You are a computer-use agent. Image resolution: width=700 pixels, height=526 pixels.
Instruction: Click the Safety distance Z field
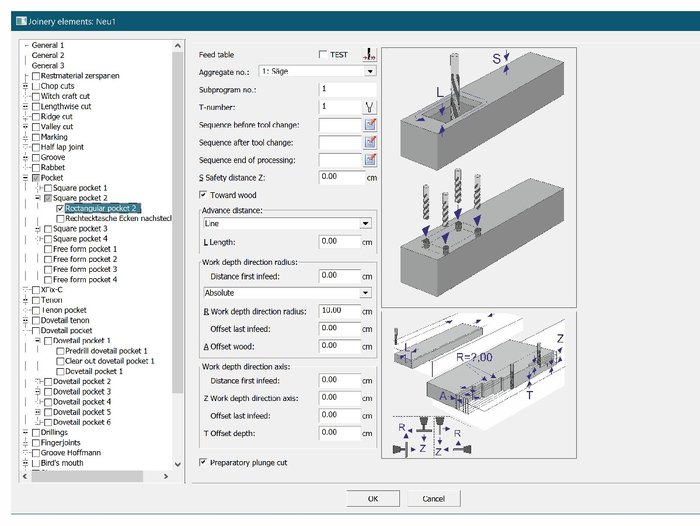[x=342, y=177]
